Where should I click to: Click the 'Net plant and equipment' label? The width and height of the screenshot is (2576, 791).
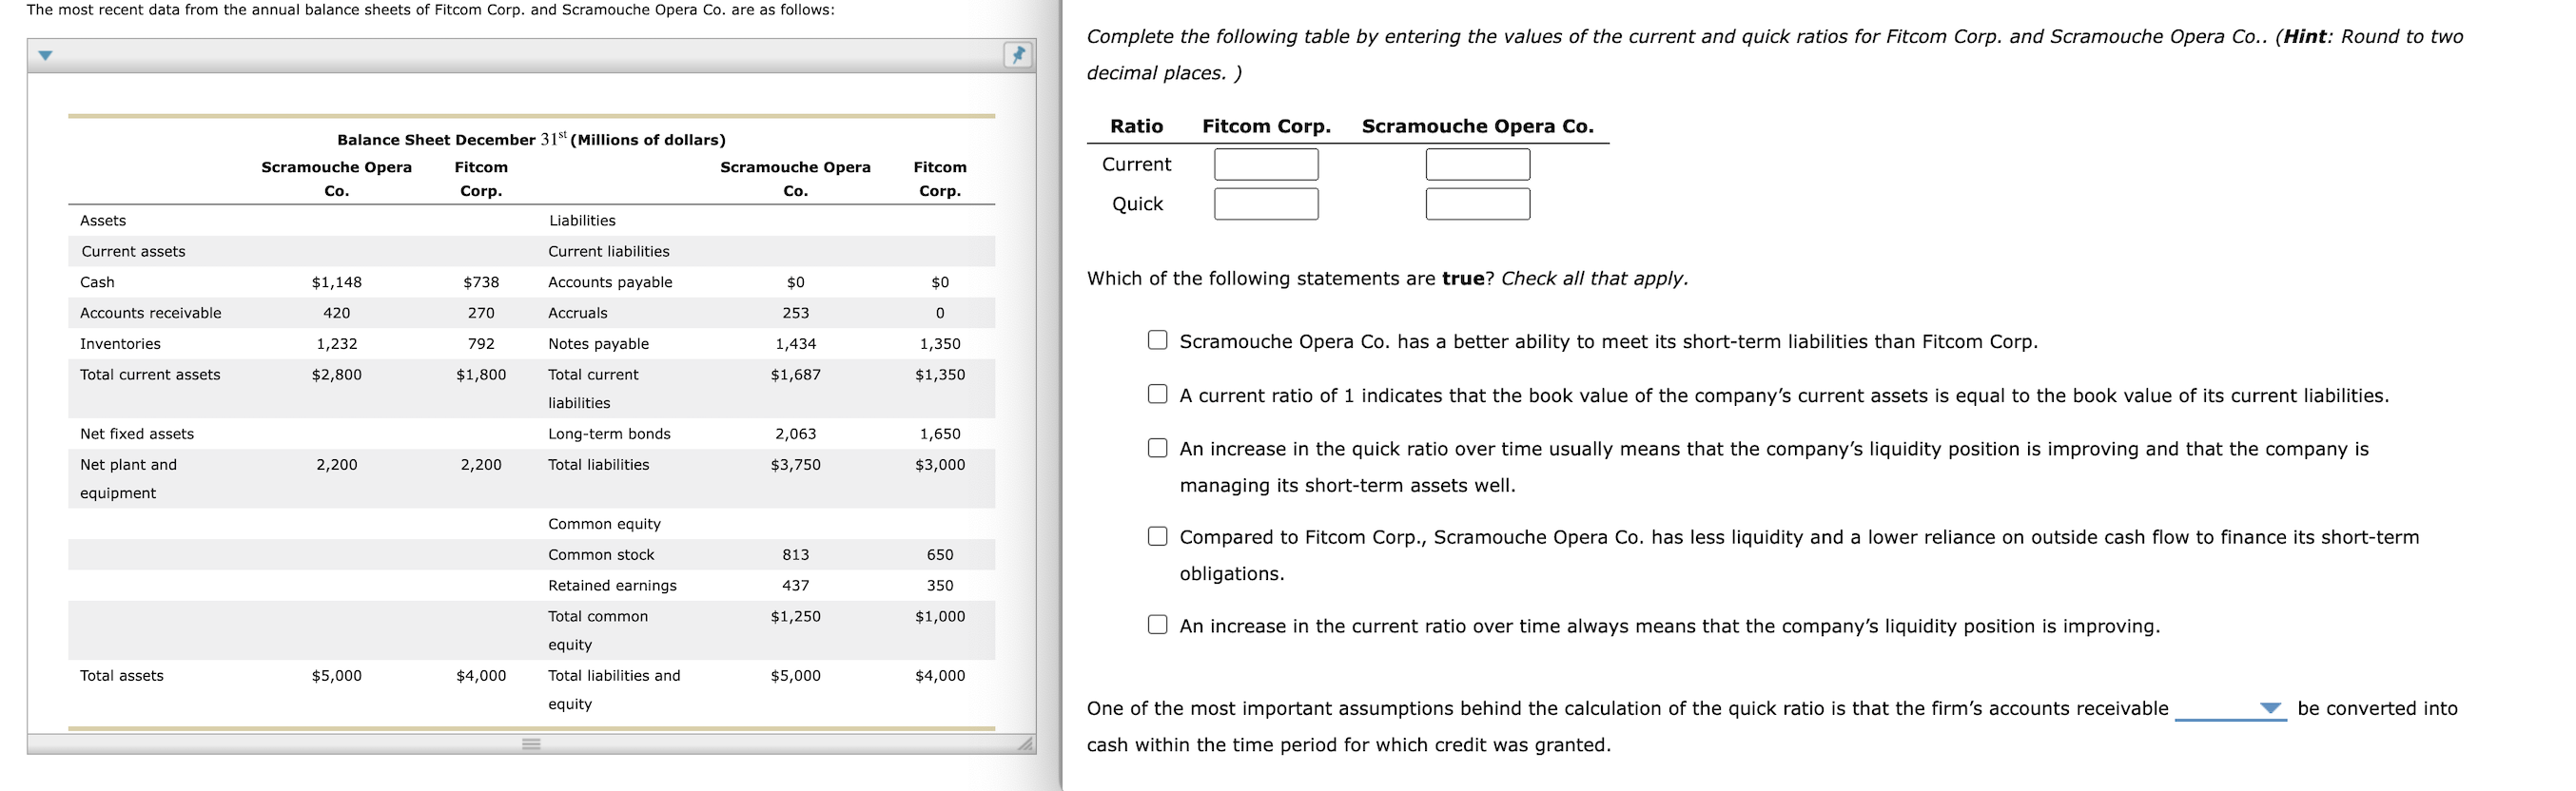128,479
